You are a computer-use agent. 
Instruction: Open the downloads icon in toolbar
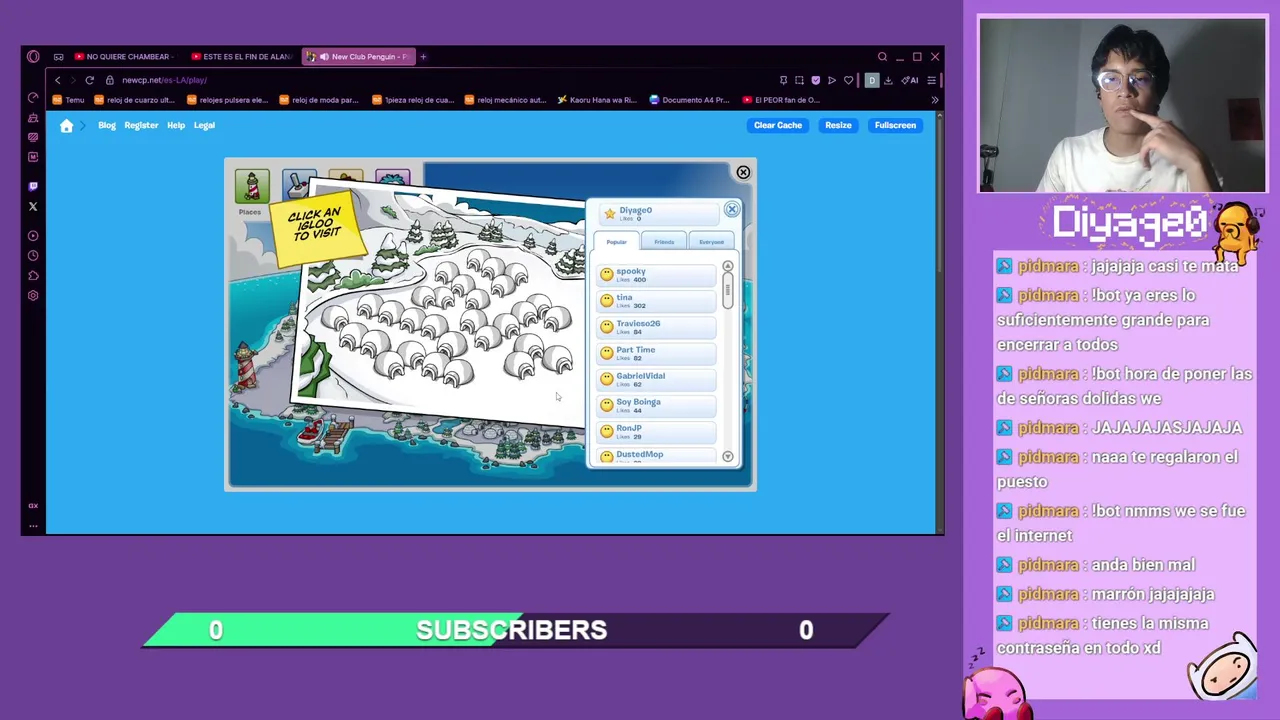click(888, 80)
